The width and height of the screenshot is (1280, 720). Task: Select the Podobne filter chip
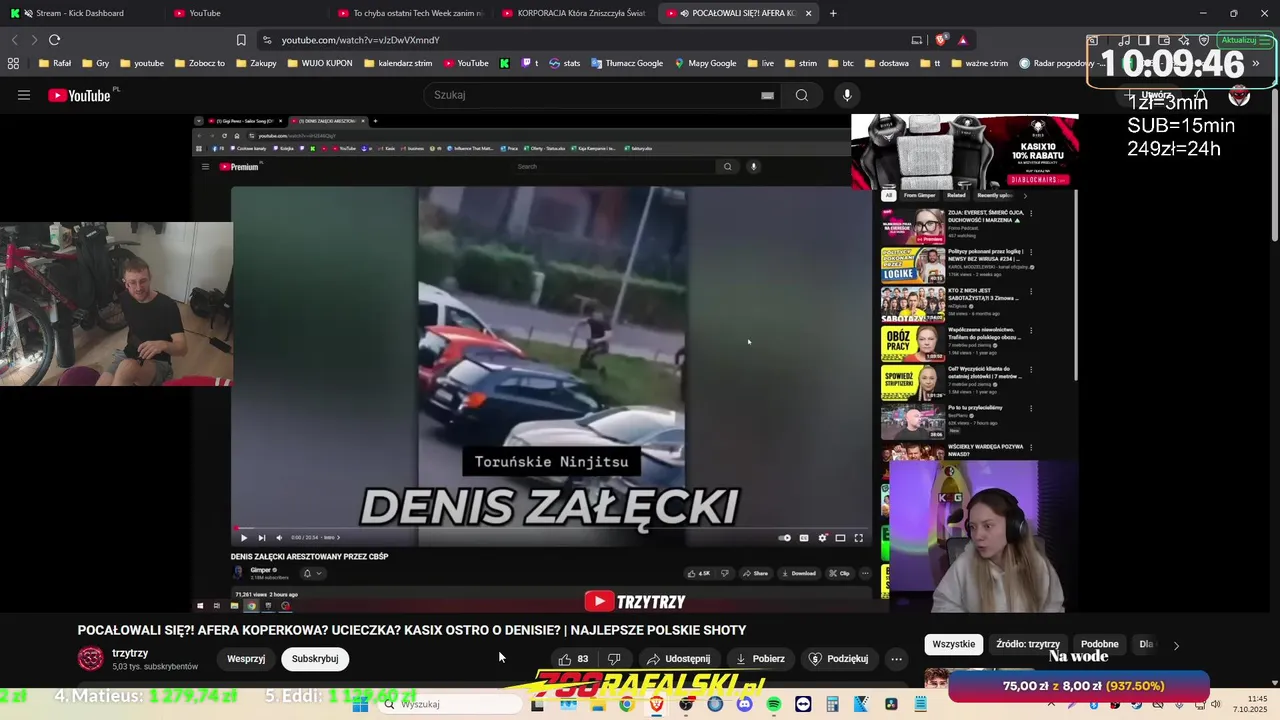click(x=1100, y=644)
